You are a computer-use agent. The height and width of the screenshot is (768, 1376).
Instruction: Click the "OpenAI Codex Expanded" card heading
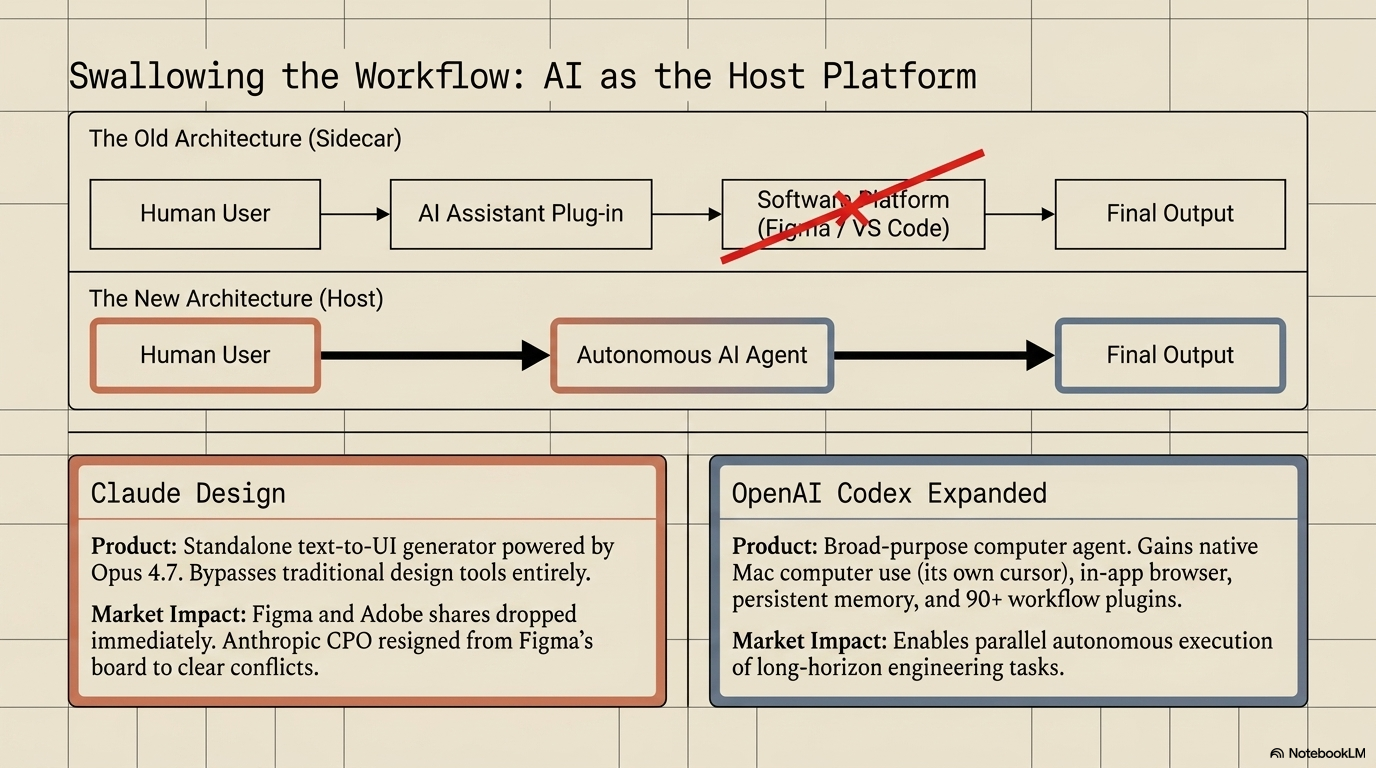[889, 493]
